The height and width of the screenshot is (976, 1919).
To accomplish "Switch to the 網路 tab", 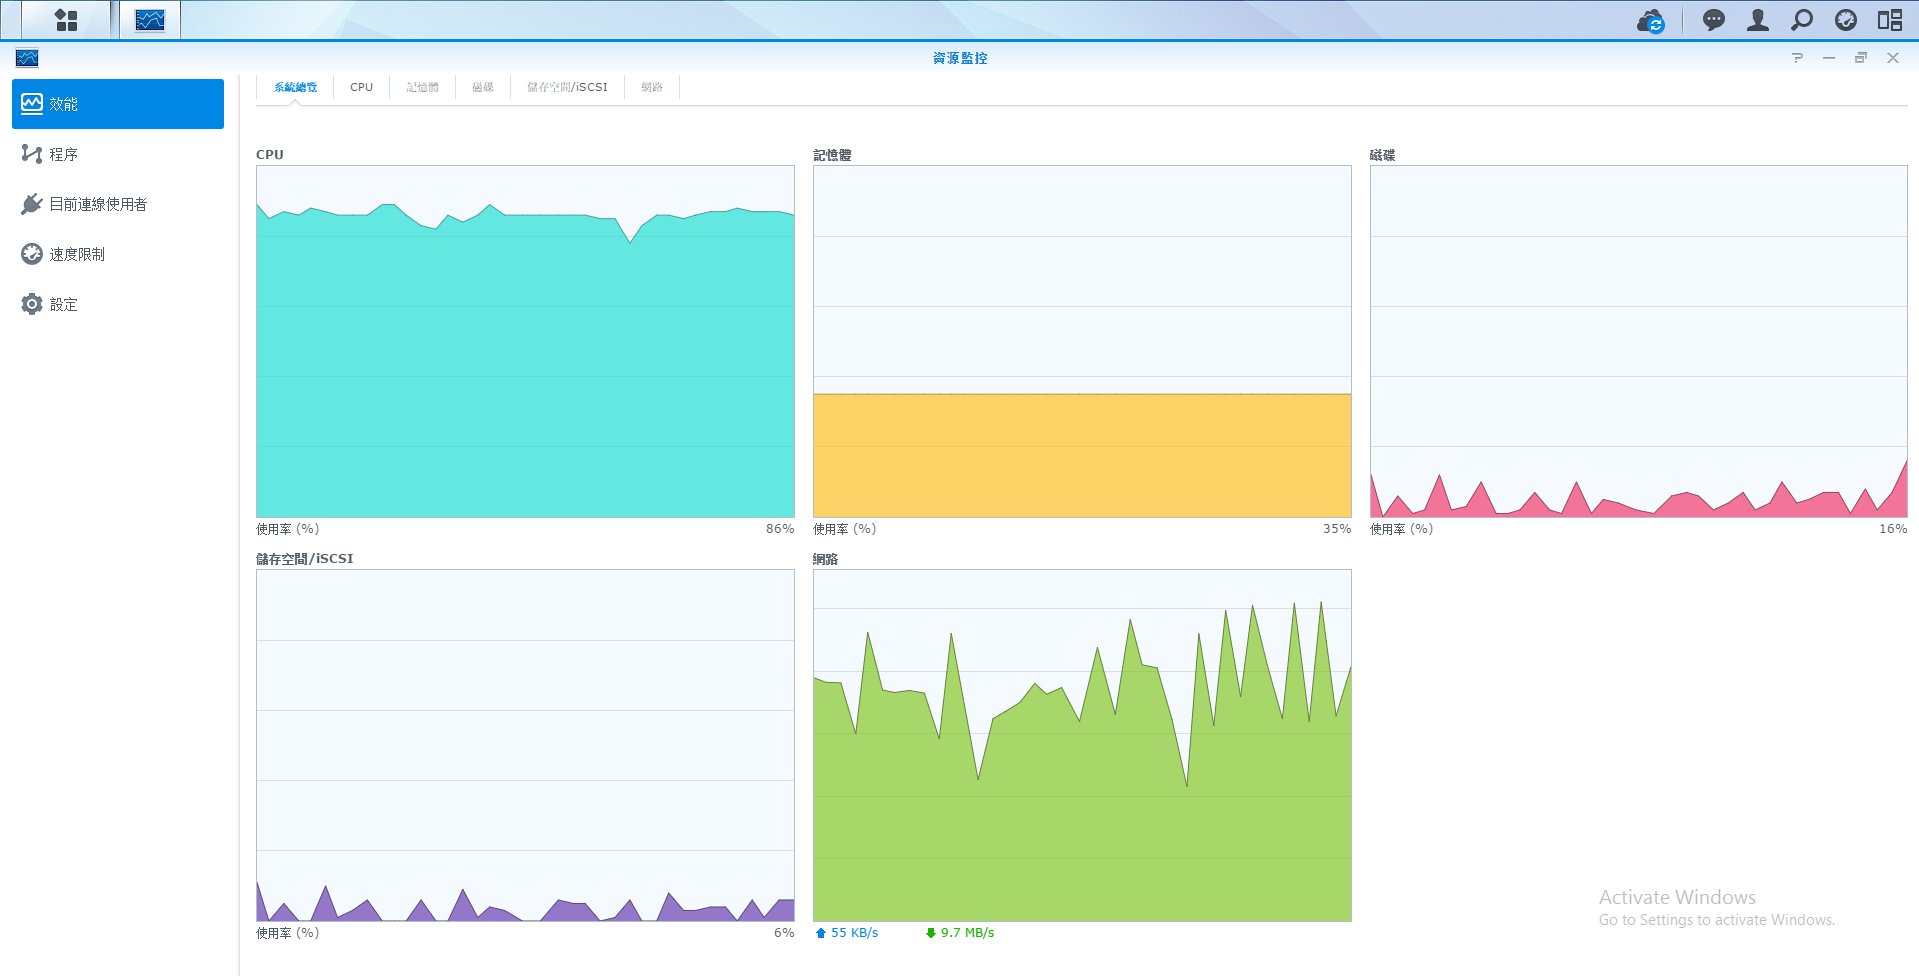I will [652, 87].
